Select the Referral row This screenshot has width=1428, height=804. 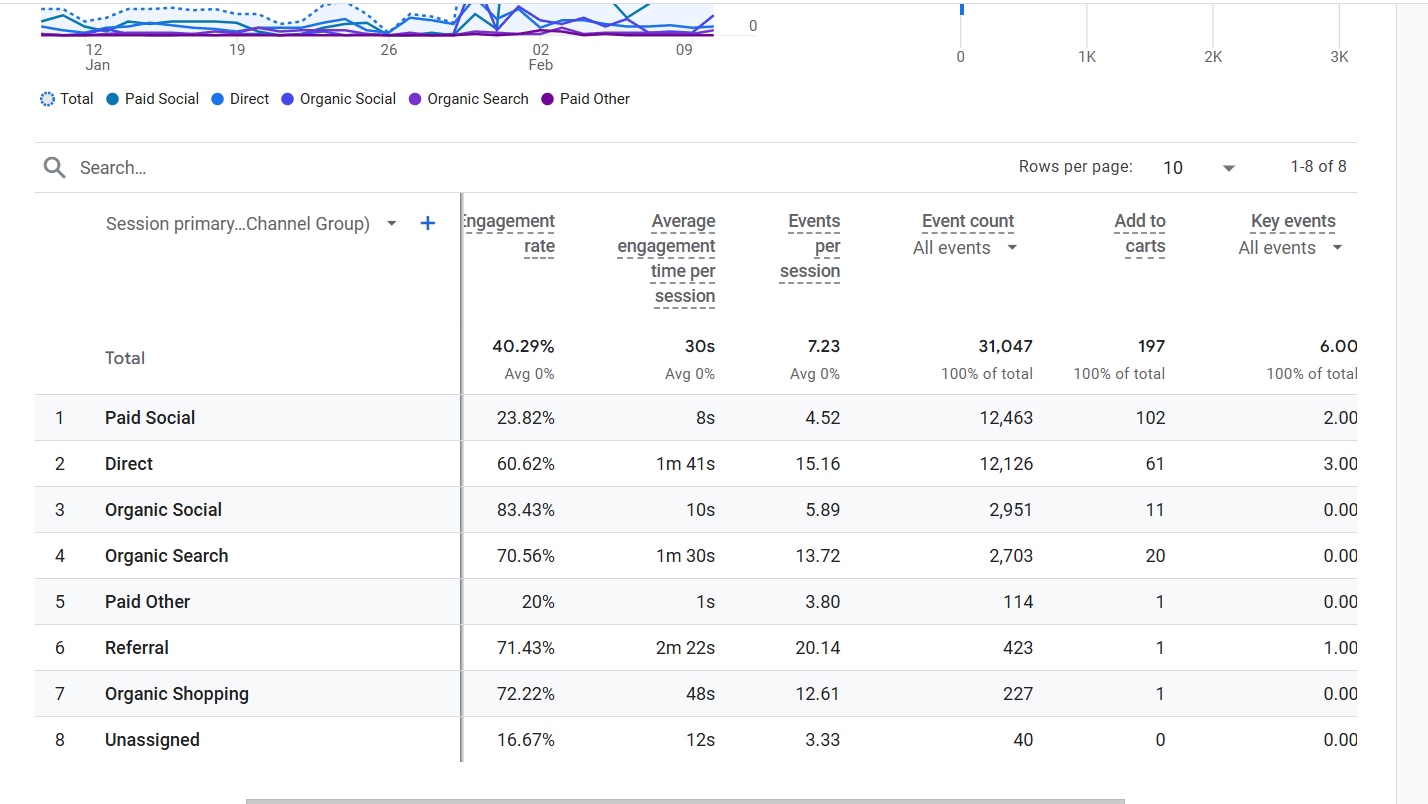[137, 648]
